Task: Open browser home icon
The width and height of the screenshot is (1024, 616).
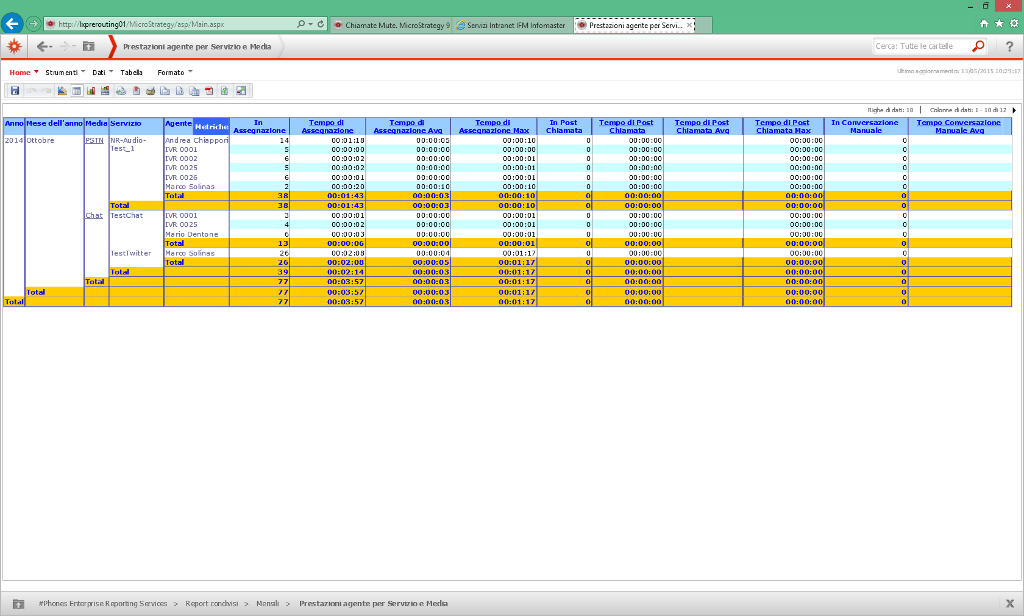Action: pos(984,24)
